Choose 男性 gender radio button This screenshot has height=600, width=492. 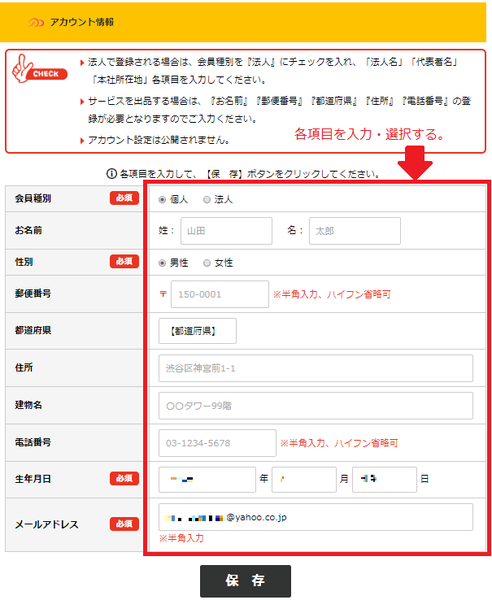(x=162, y=263)
